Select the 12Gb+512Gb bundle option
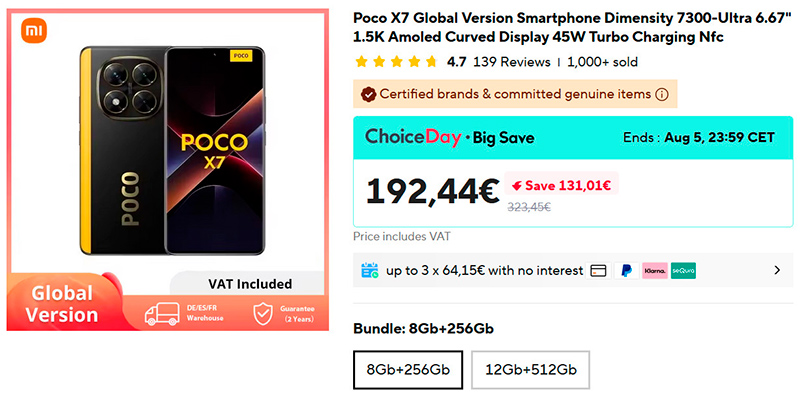Viewport: 800px width, 398px height. 531,369
